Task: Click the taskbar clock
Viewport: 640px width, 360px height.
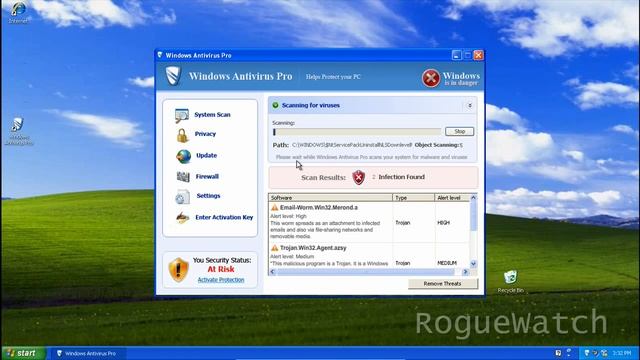Action: [622, 353]
